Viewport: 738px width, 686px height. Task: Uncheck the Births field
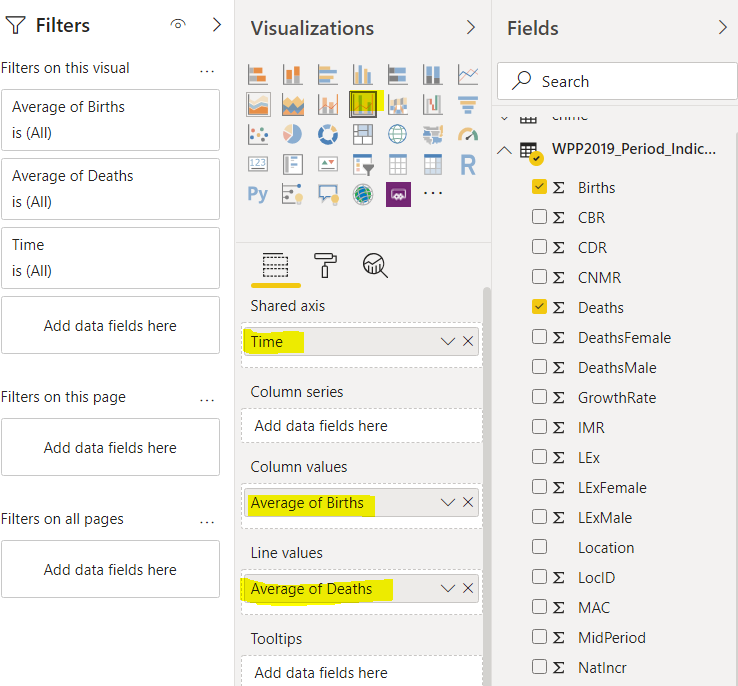(540, 187)
